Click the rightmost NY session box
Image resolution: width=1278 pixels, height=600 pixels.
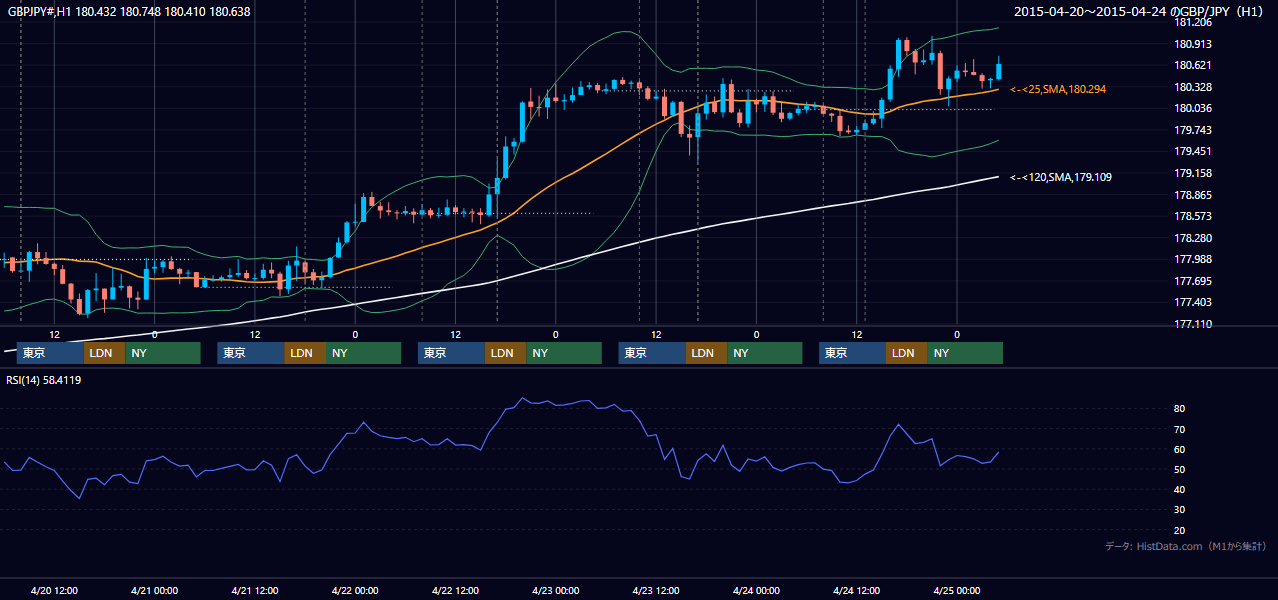pos(965,353)
